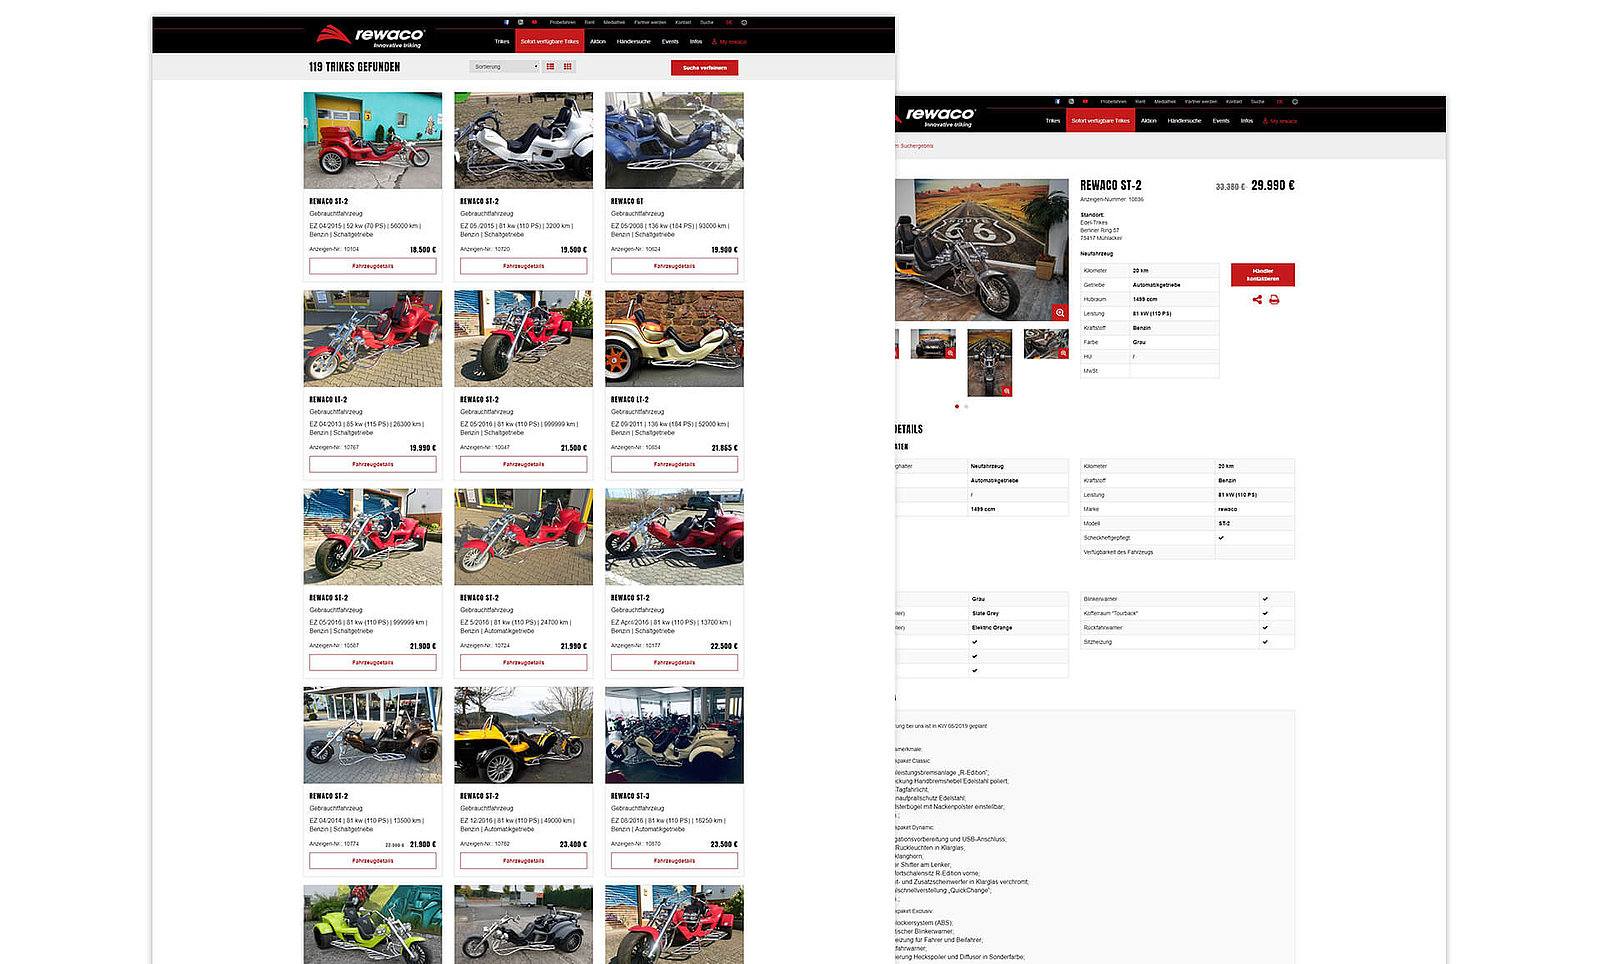The width and height of the screenshot is (1600, 964).
Task: Open Händlersuche menu on listing page
Action: pyautogui.click(x=634, y=42)
